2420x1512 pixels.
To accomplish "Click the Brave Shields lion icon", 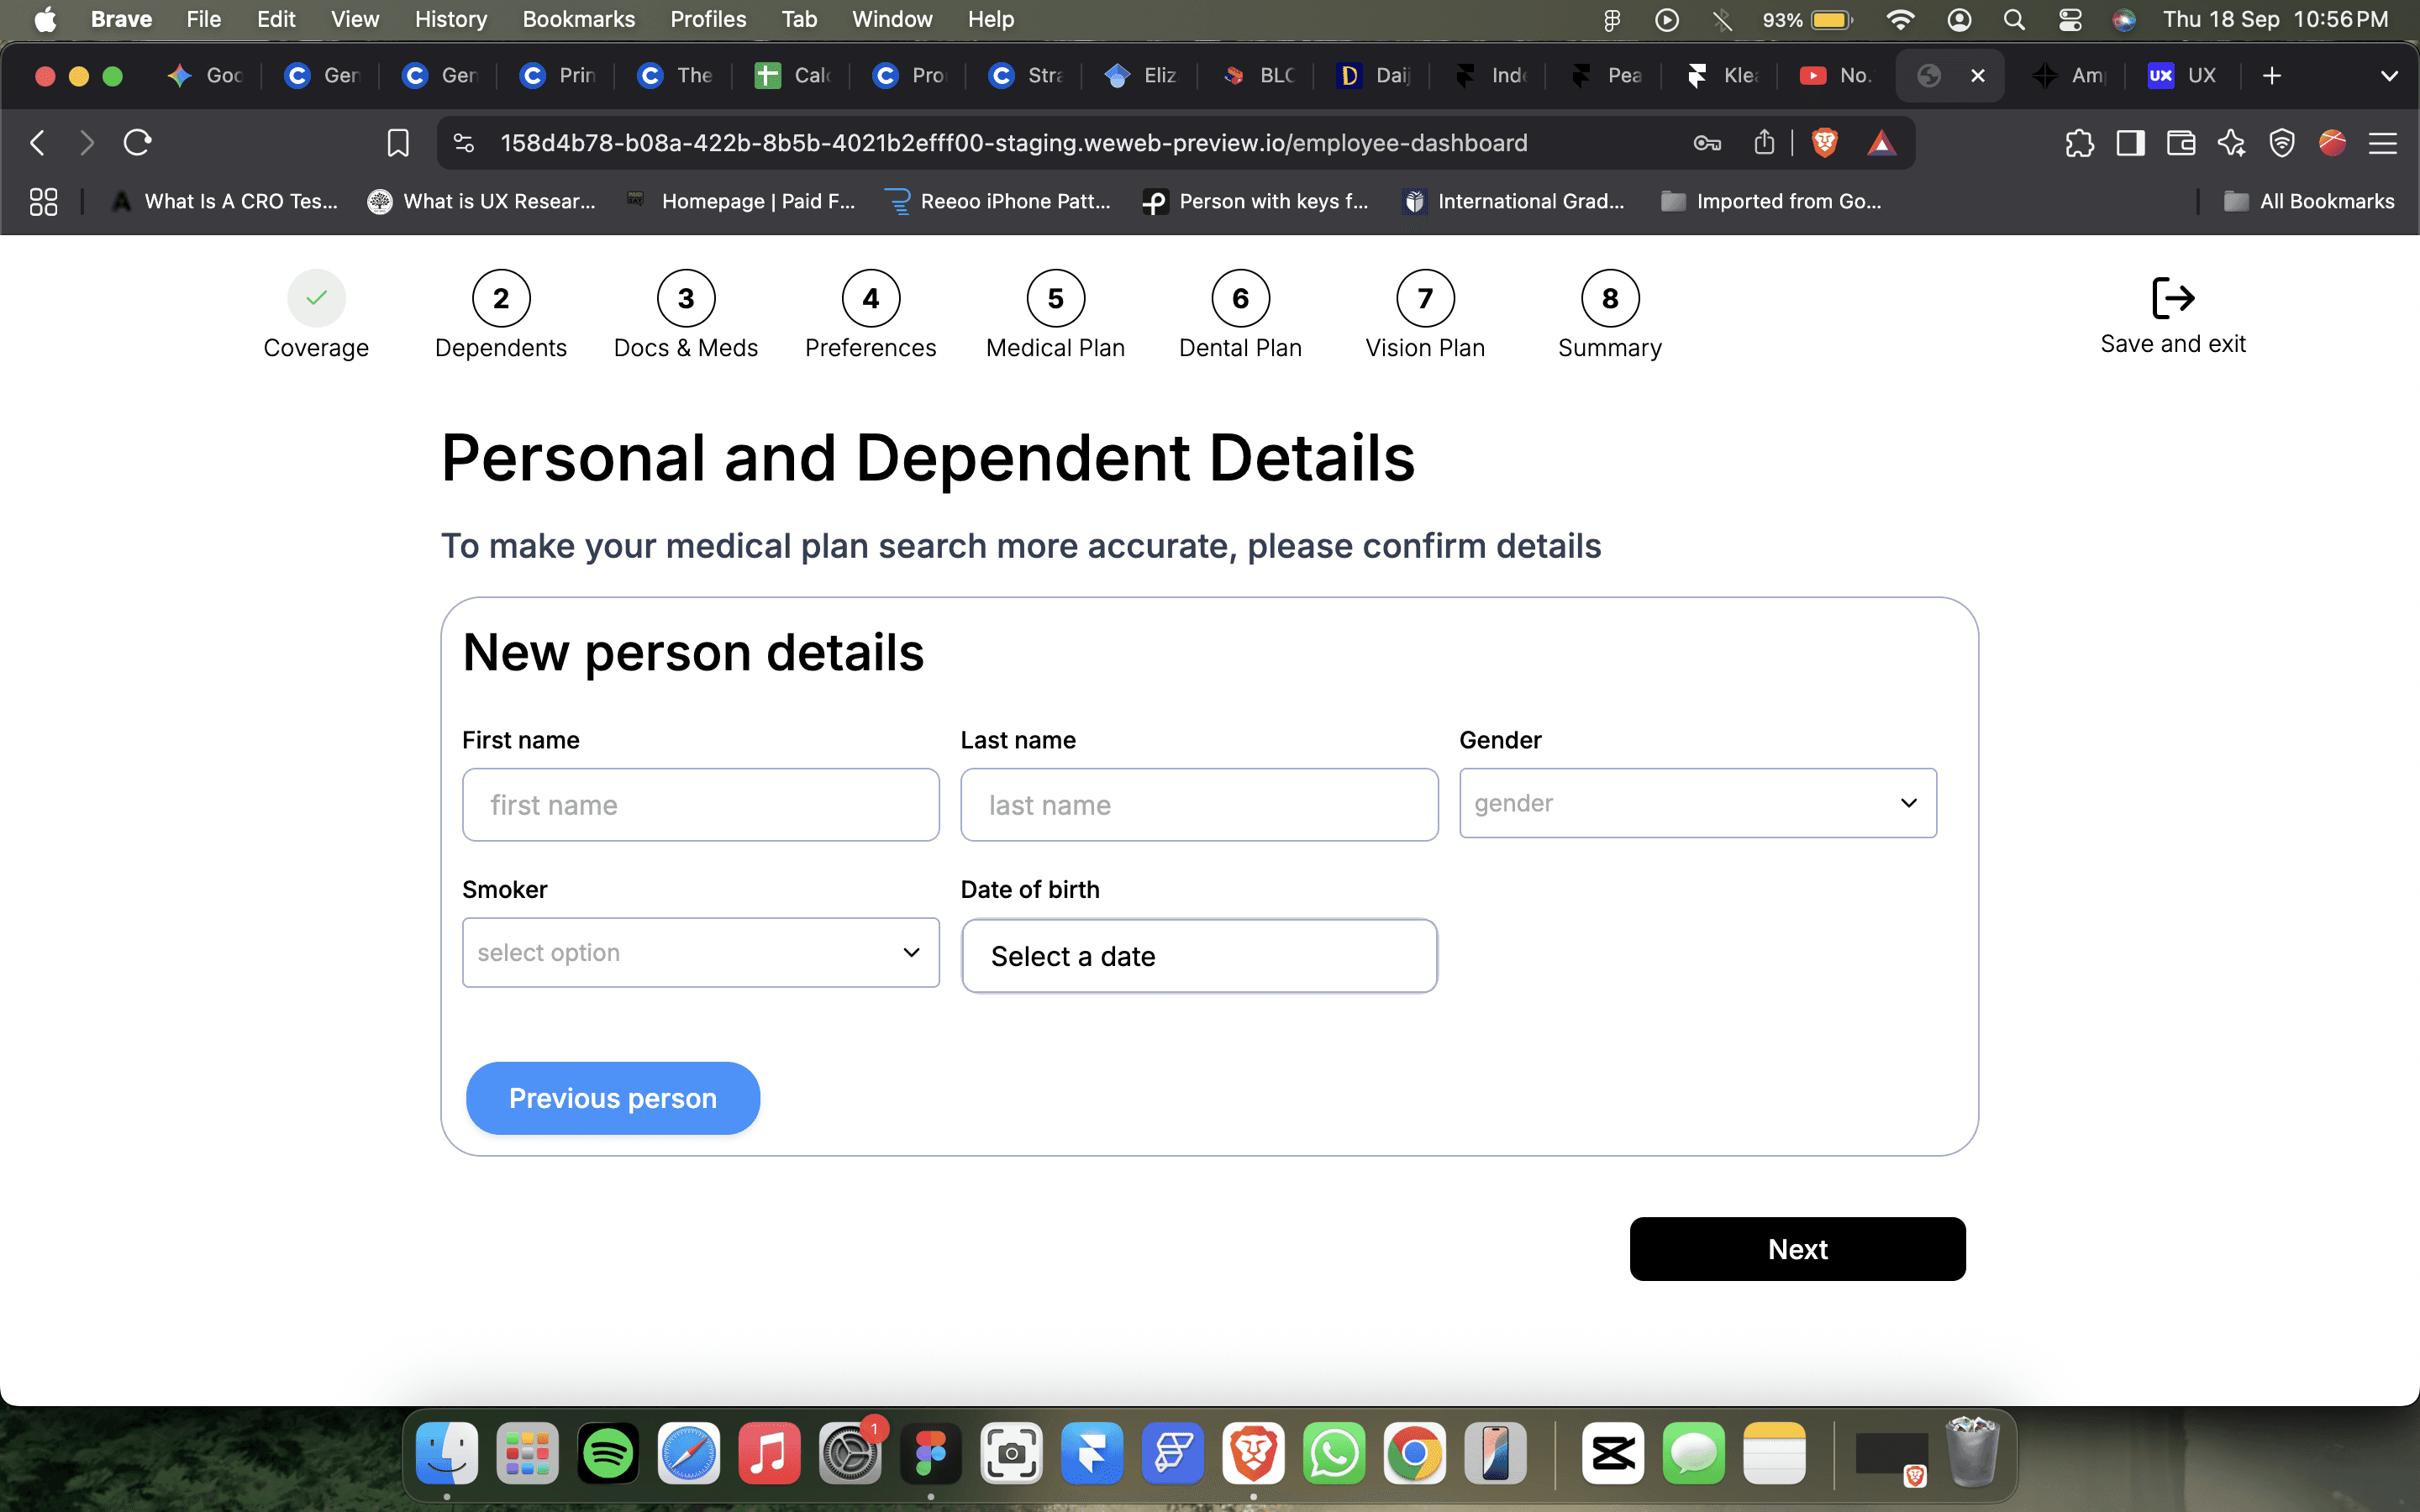I will coord(1824,143).
